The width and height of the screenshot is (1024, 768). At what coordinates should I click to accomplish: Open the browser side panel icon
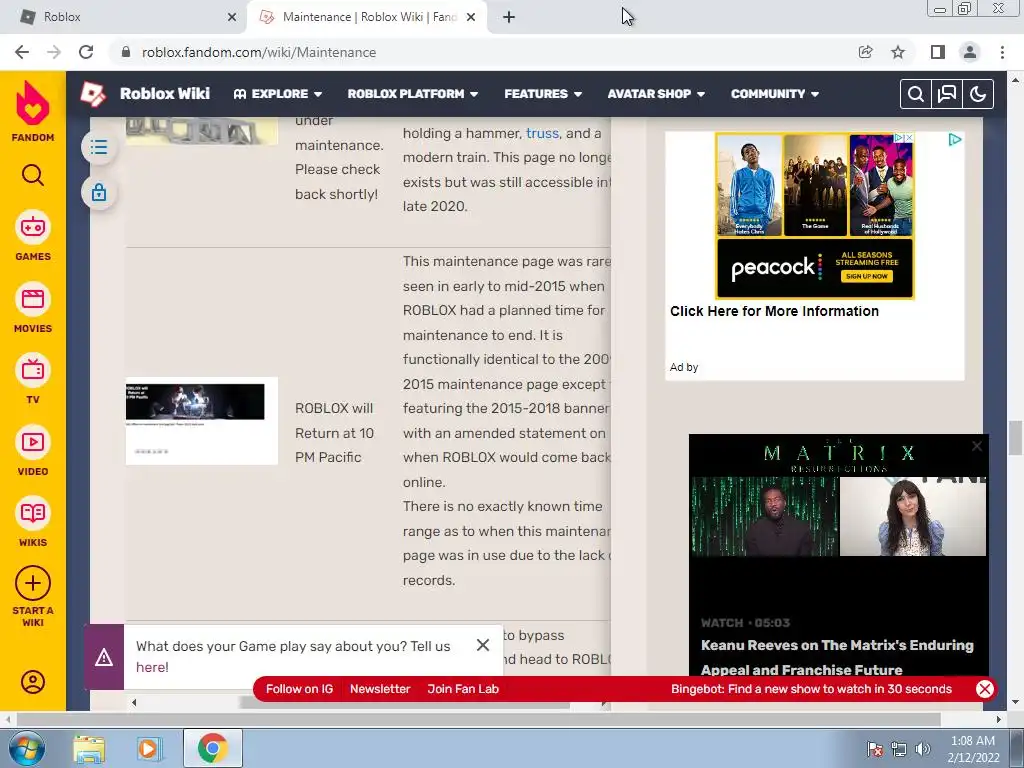click(938, 52)
